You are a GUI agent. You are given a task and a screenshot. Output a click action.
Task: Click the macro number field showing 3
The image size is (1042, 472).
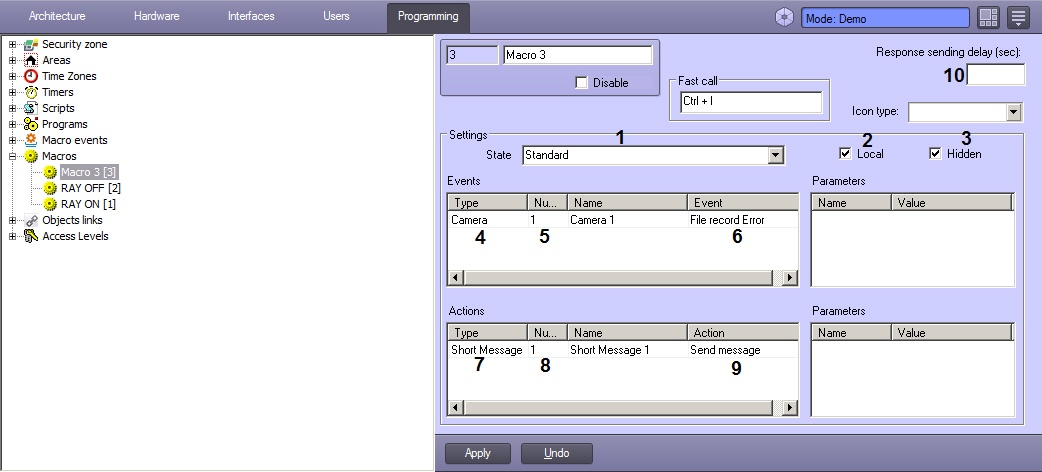point(472,55)
